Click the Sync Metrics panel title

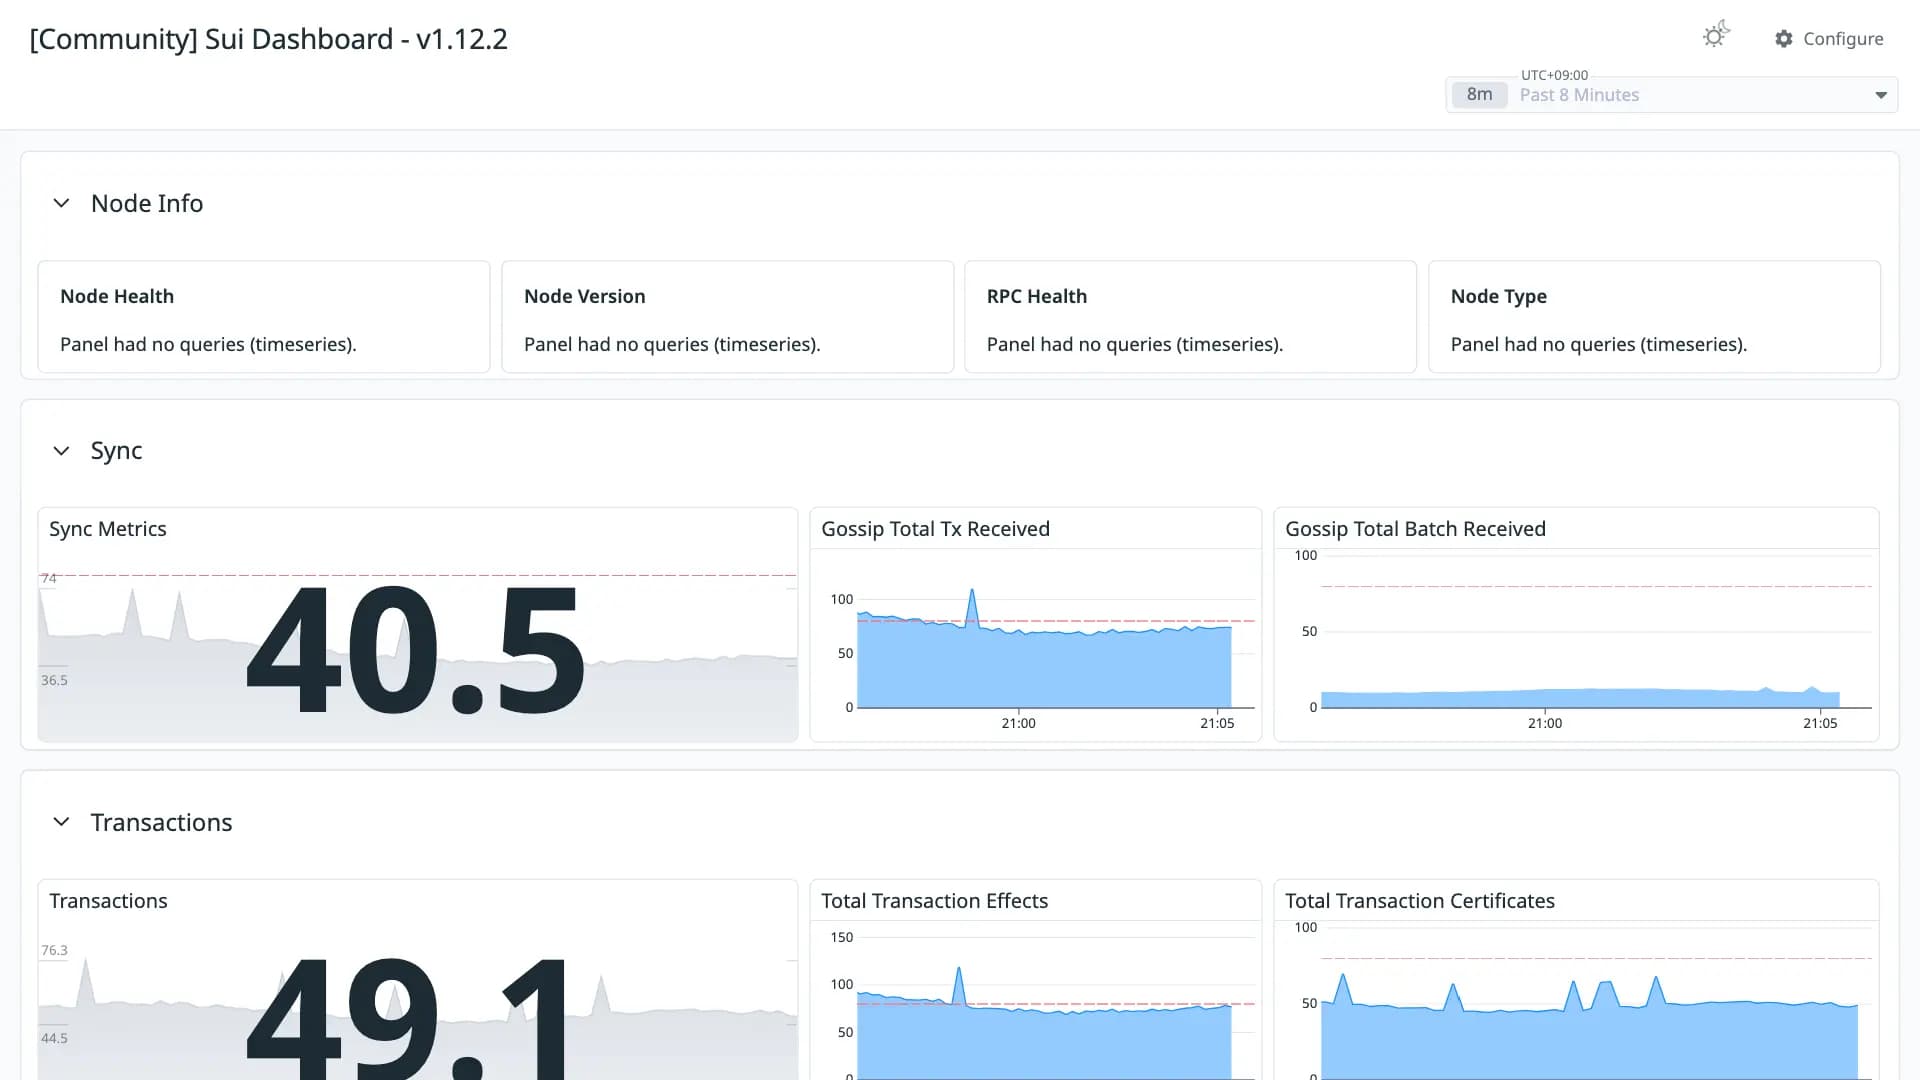tap(108, 529)
